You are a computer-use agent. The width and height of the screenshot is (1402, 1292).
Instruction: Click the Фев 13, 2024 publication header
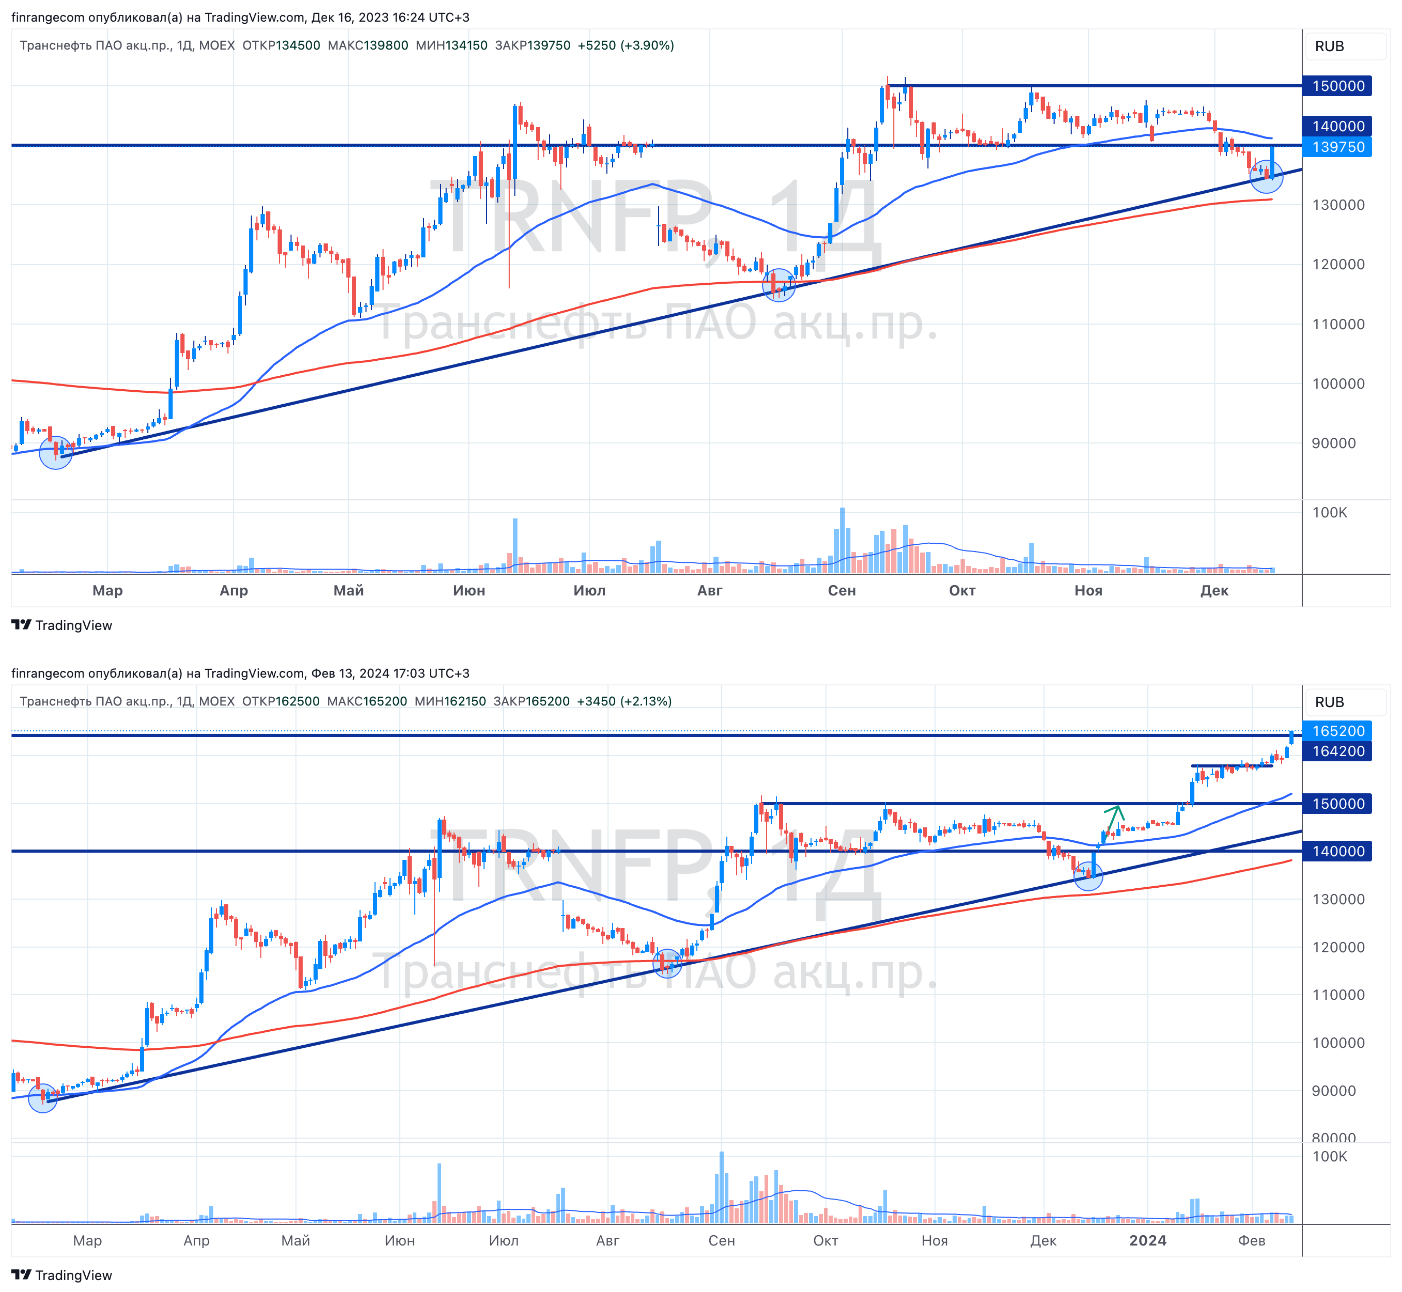(x=240, y=673)
